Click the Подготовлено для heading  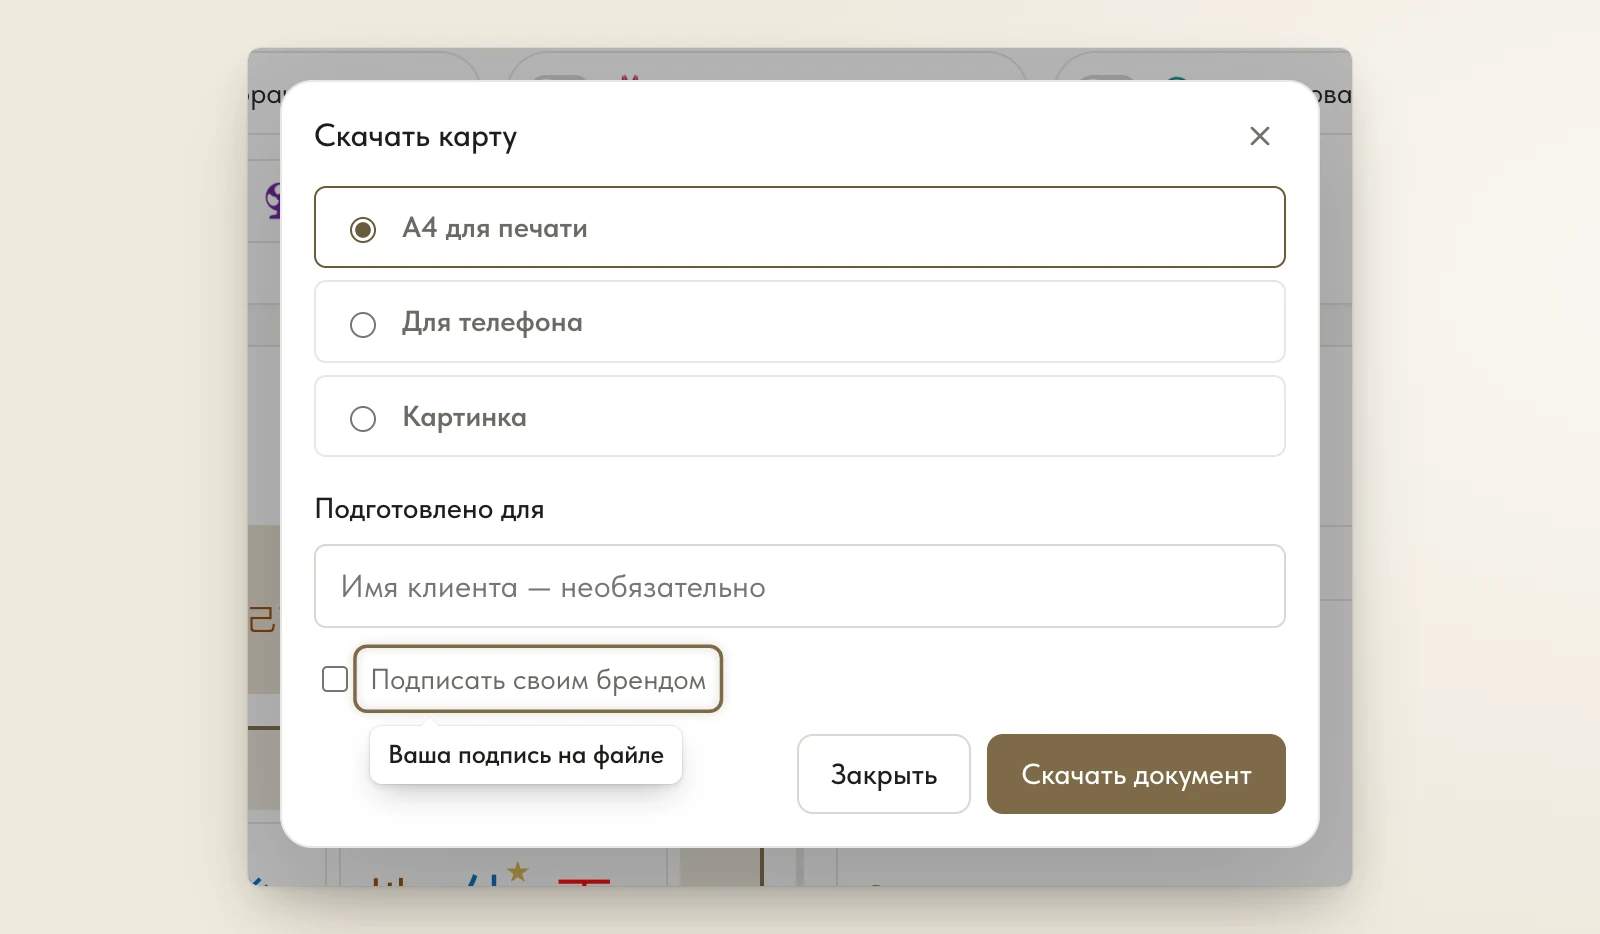(x=429, y=509)
